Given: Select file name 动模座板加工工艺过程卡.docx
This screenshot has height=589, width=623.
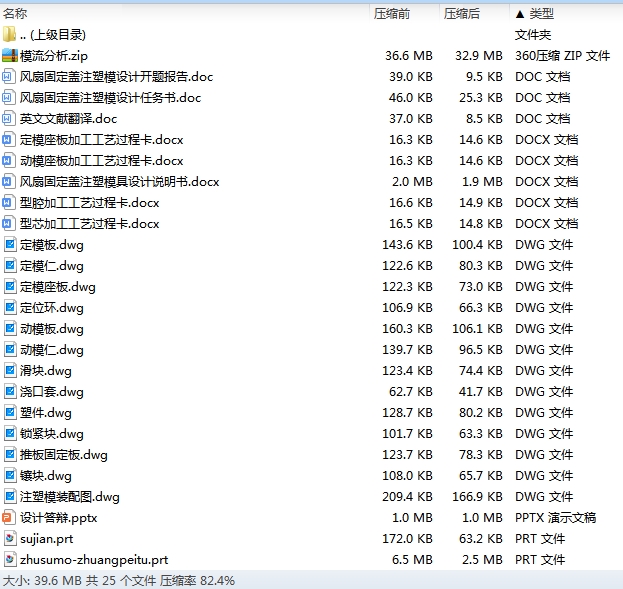Looking at the screenshot, I should 102,161.
